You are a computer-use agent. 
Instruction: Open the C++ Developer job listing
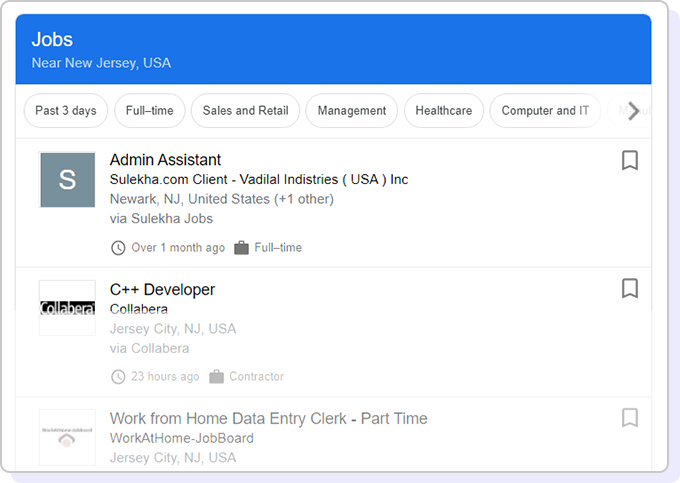[162, 290]
